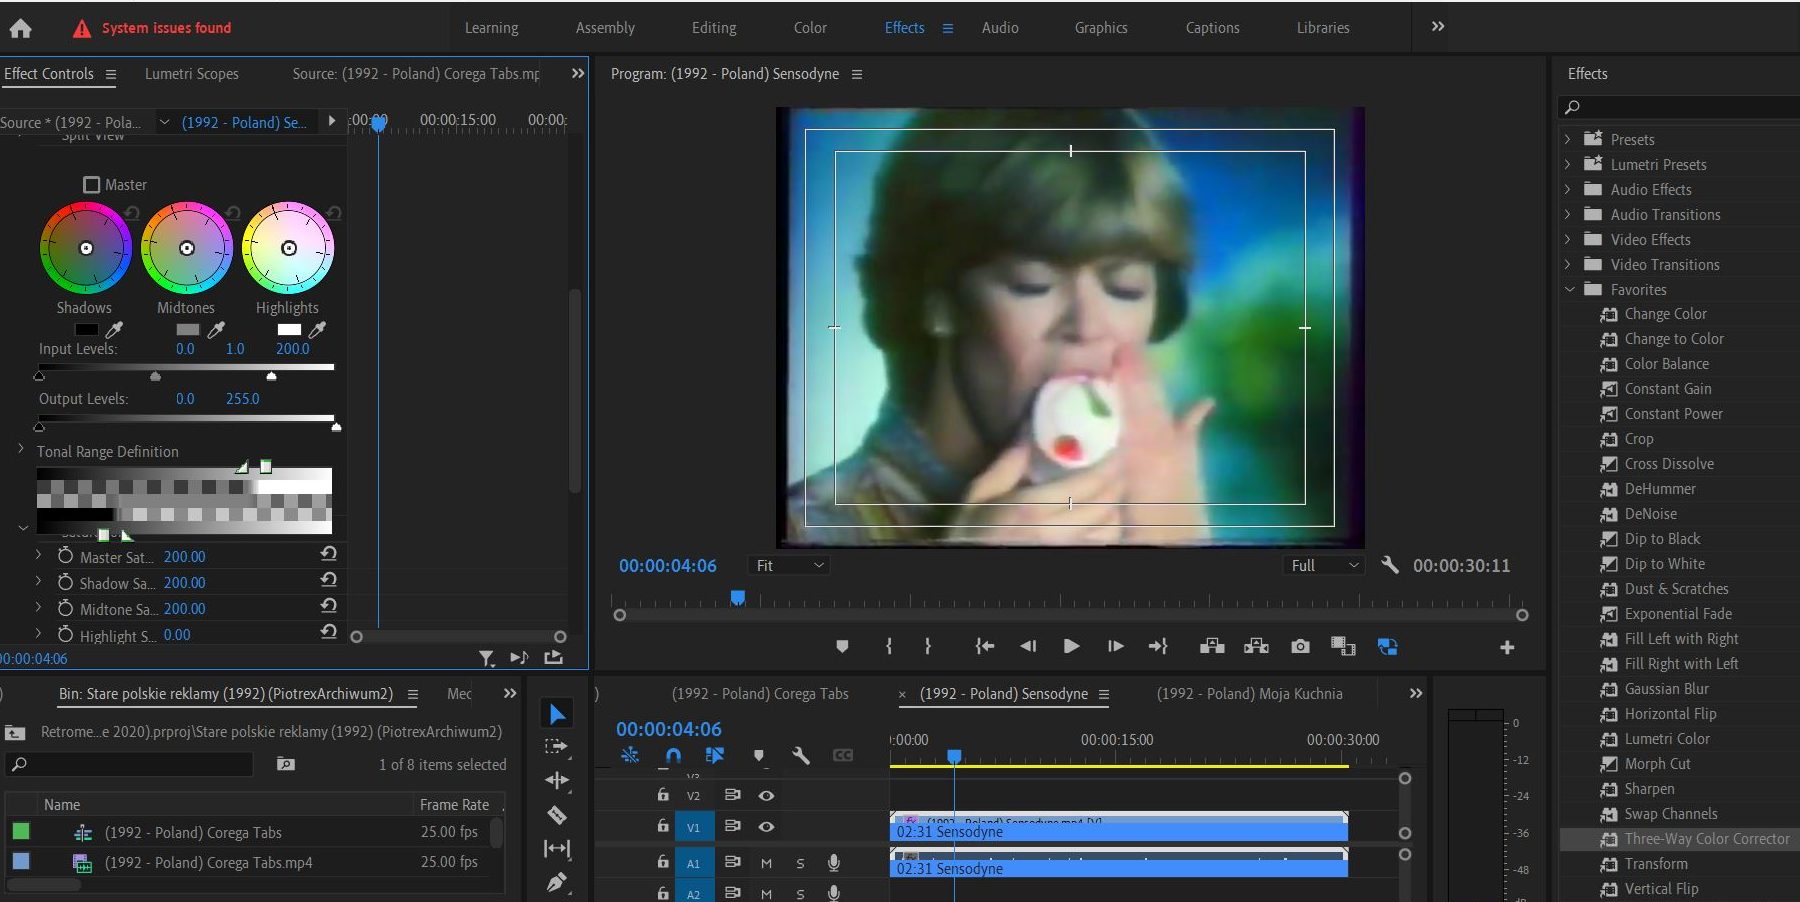The image size is (1800, 902).
Task: Select the Three-Way Color Corrector effect
Action: click(1706, 839)
